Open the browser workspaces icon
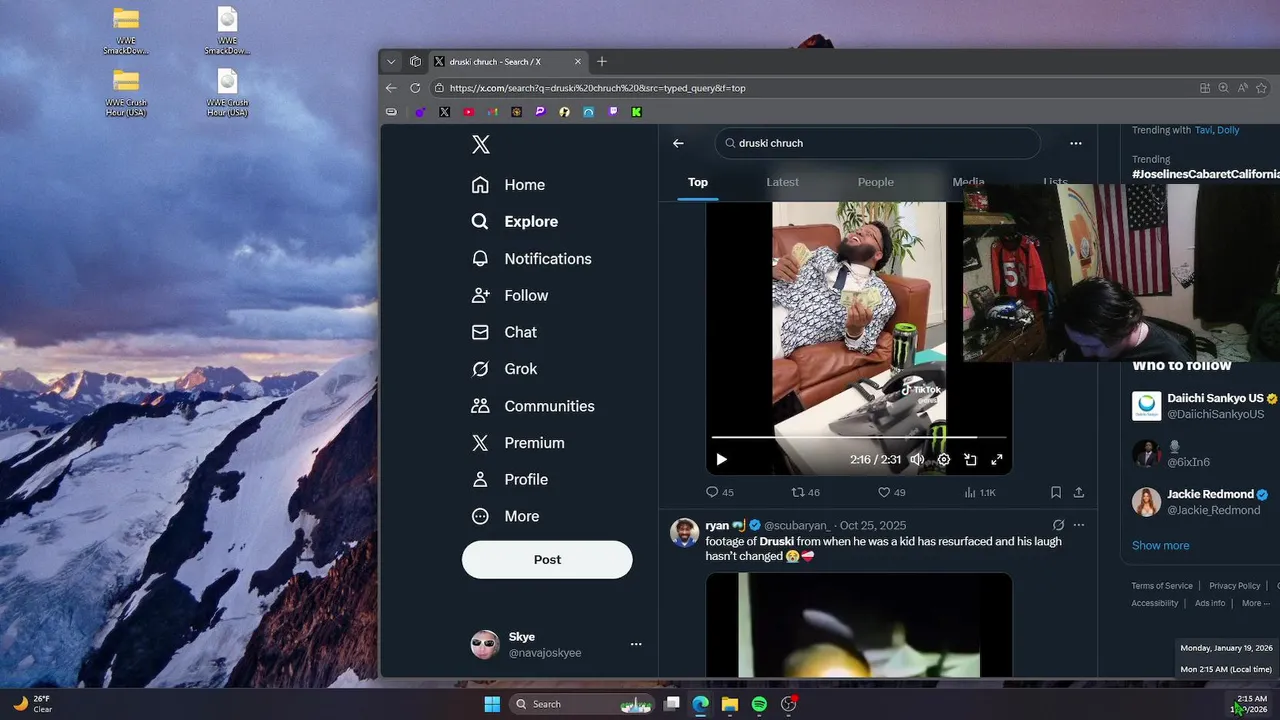 click(416, 61)
